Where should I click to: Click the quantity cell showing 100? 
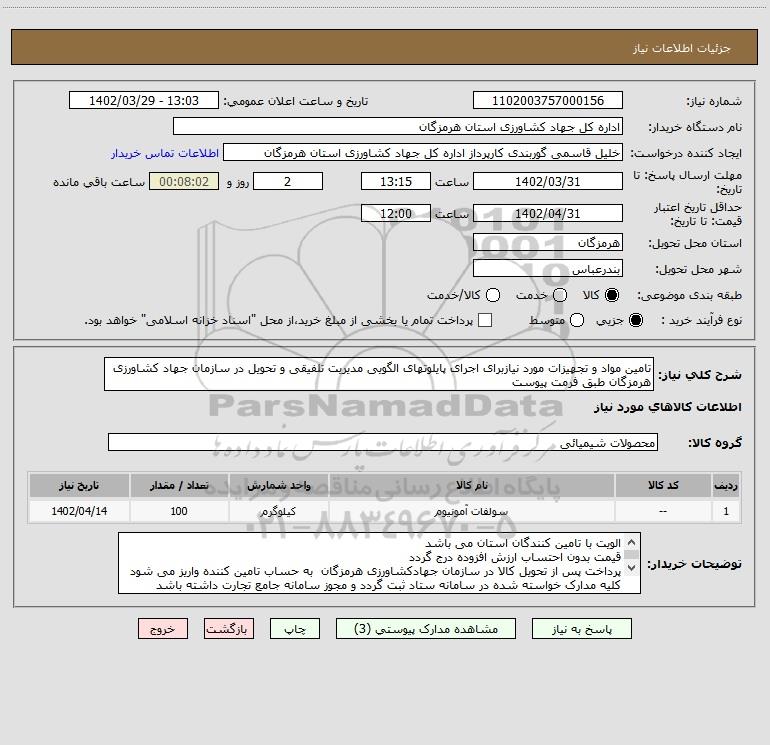179,511
